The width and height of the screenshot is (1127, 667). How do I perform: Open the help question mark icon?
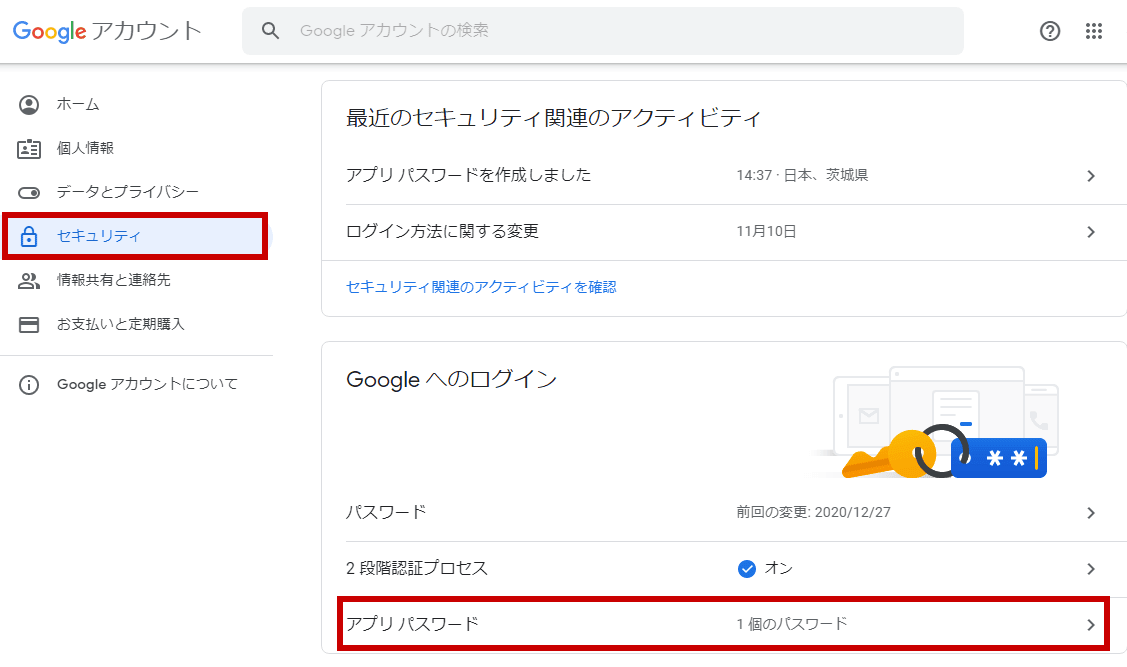click(x=1050, y=31)
